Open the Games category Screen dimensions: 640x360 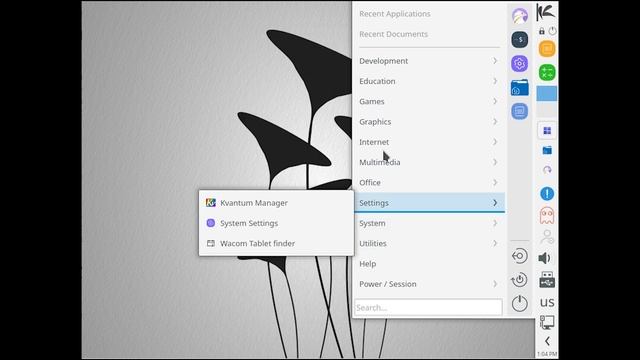[429, 101]
